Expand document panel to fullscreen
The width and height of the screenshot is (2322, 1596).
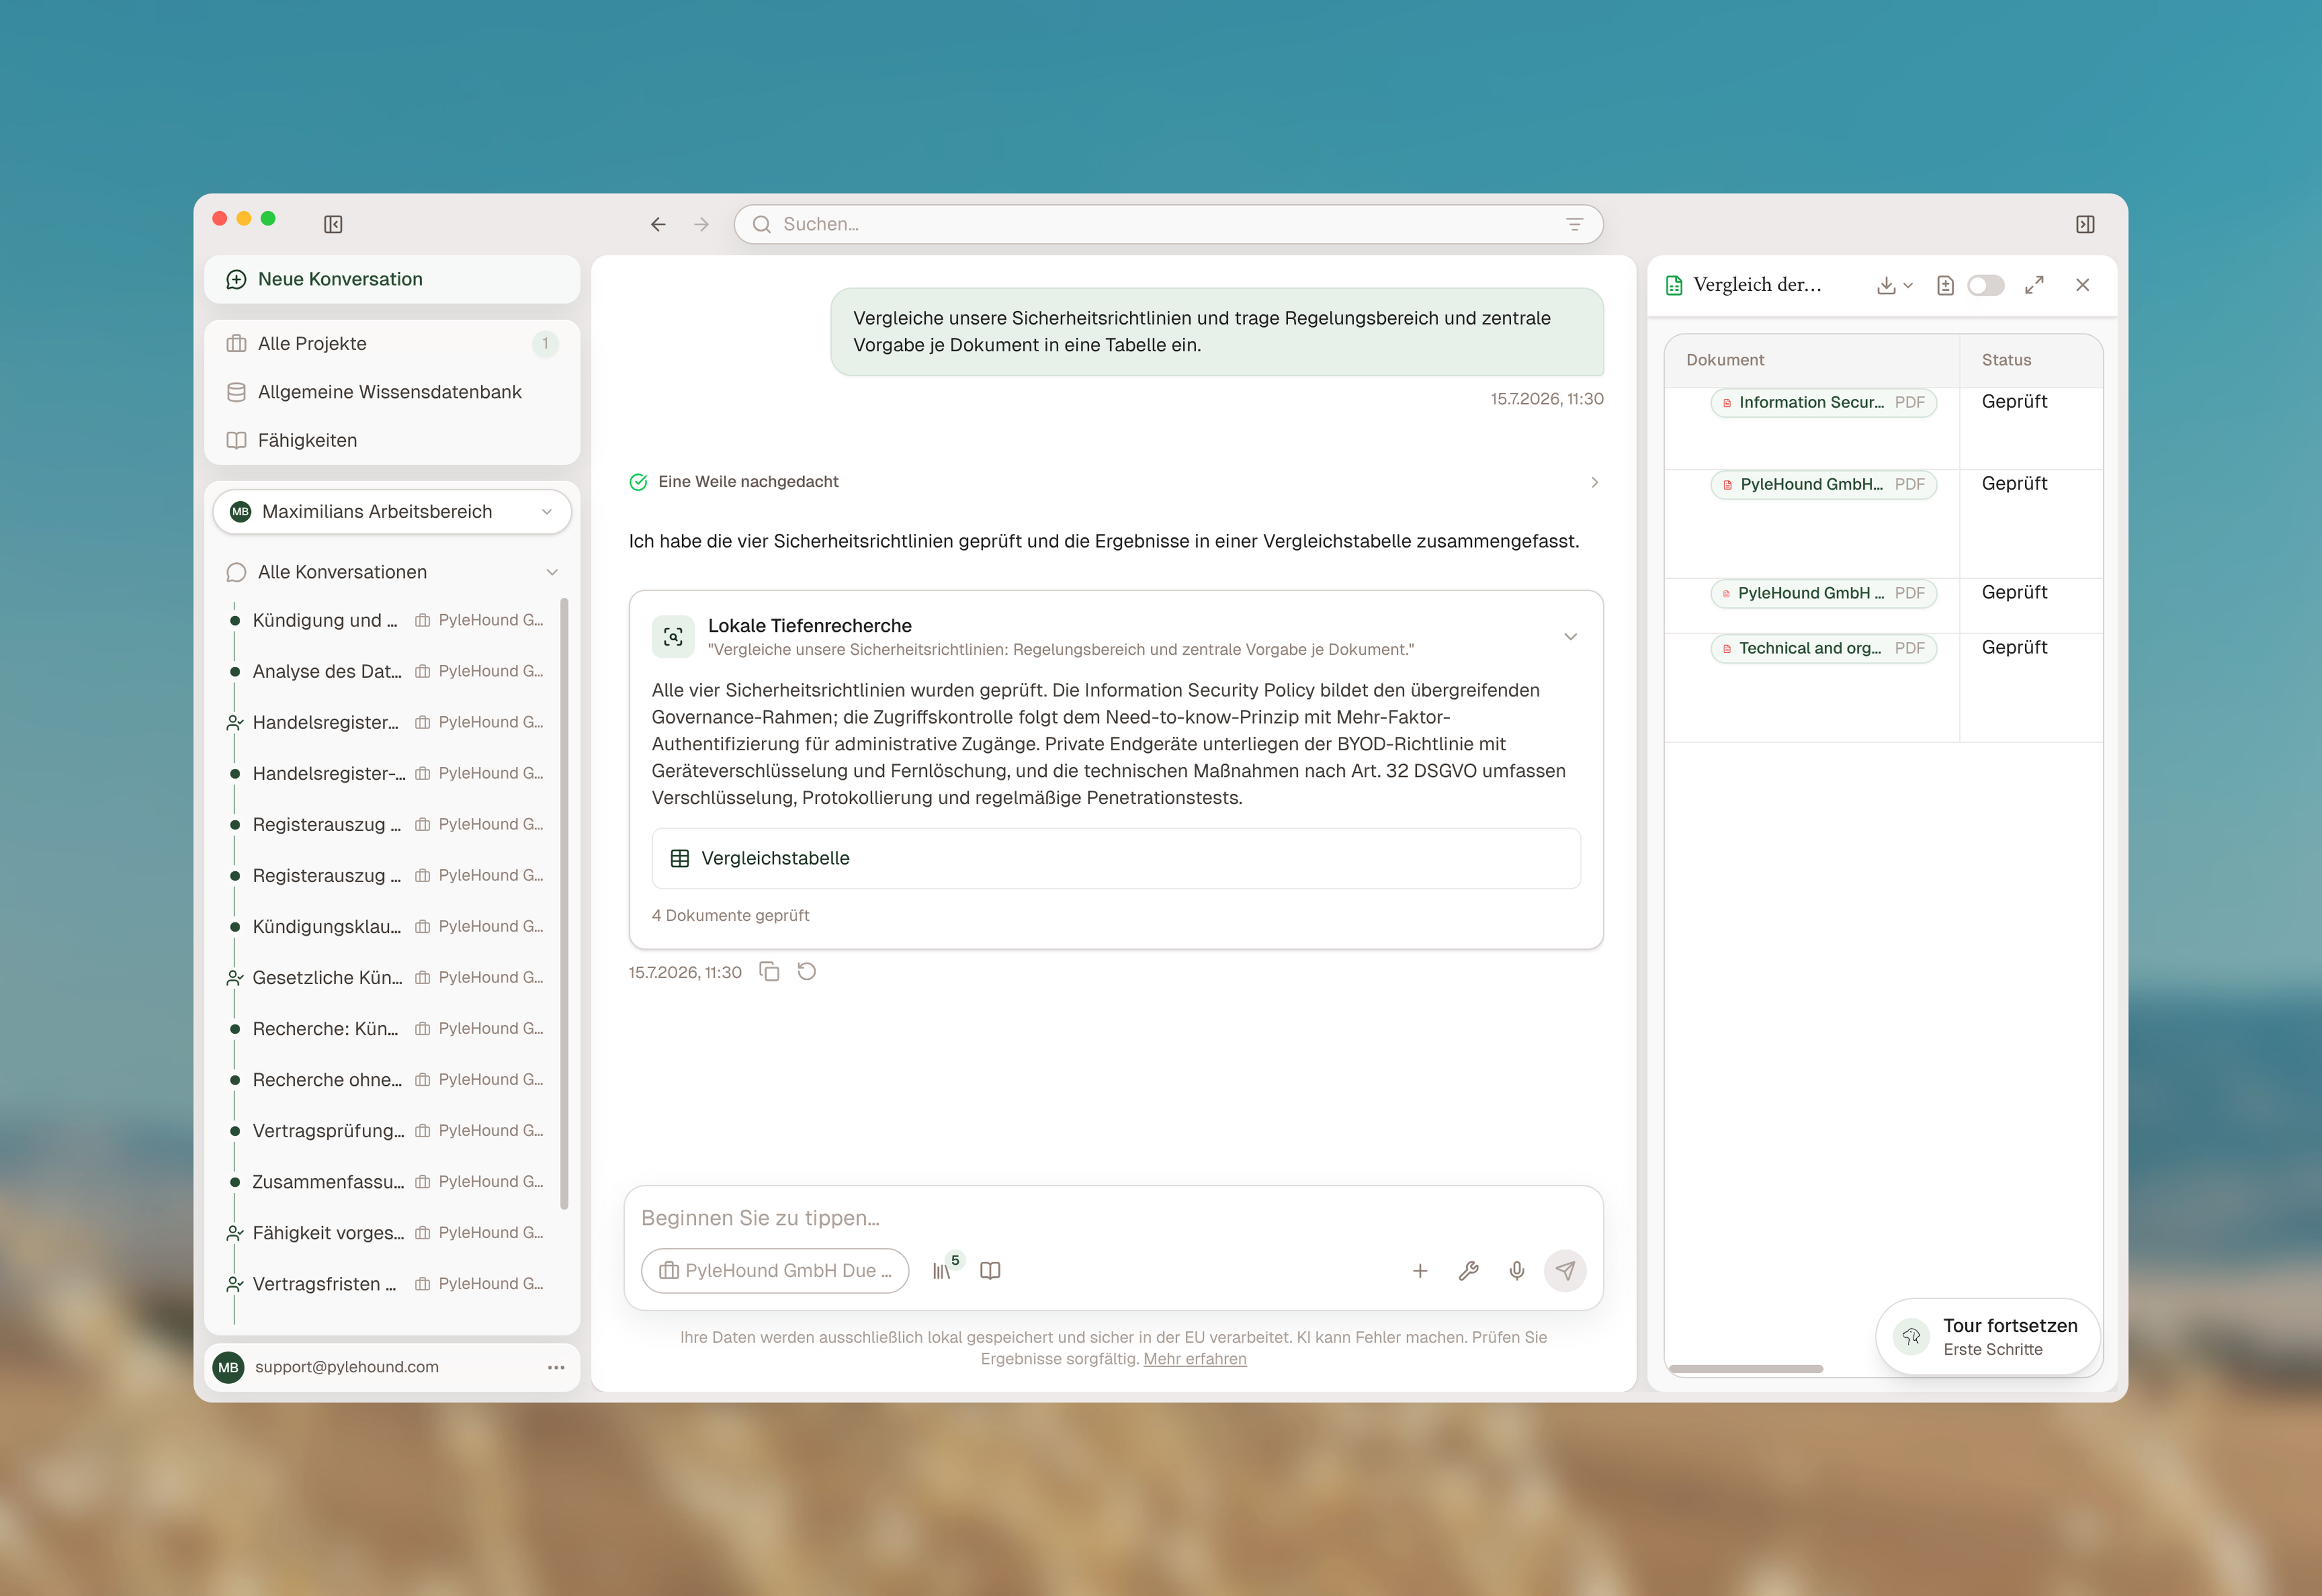pyautogui.click(x=2034, y=285)
